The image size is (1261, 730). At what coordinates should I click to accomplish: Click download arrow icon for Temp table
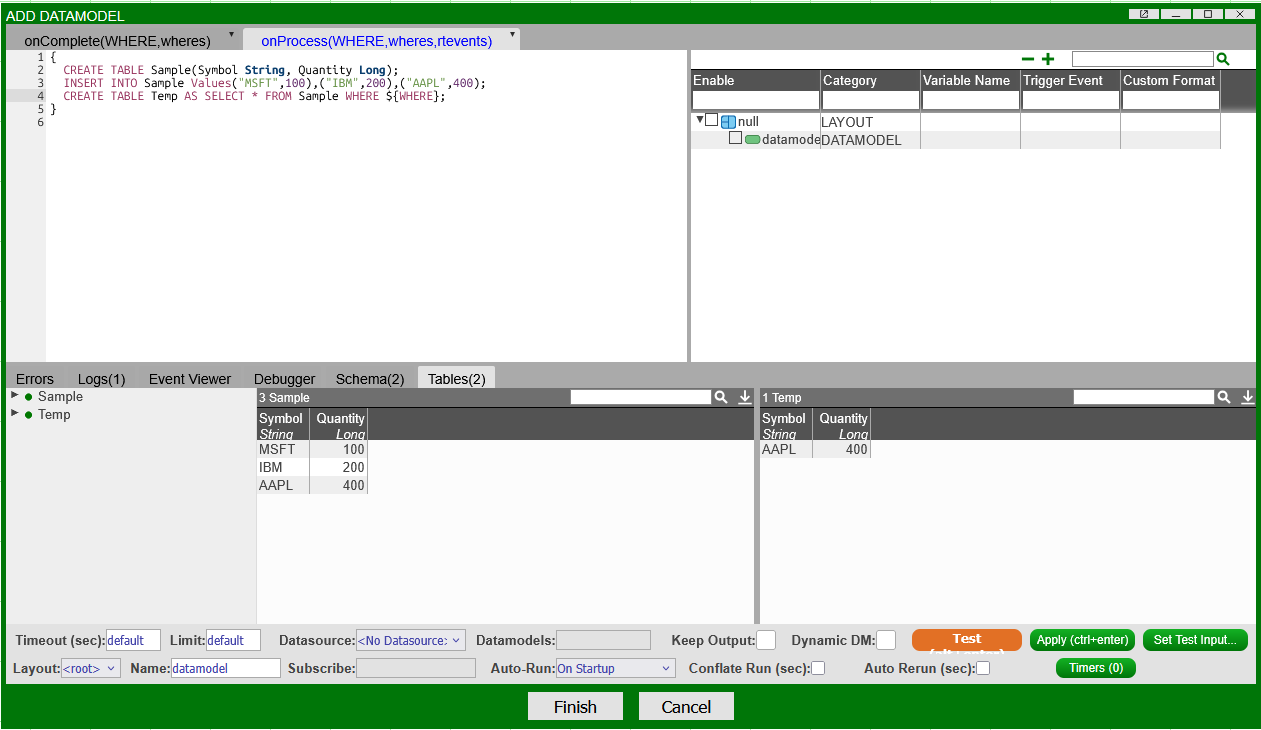tap(1248, 397)
